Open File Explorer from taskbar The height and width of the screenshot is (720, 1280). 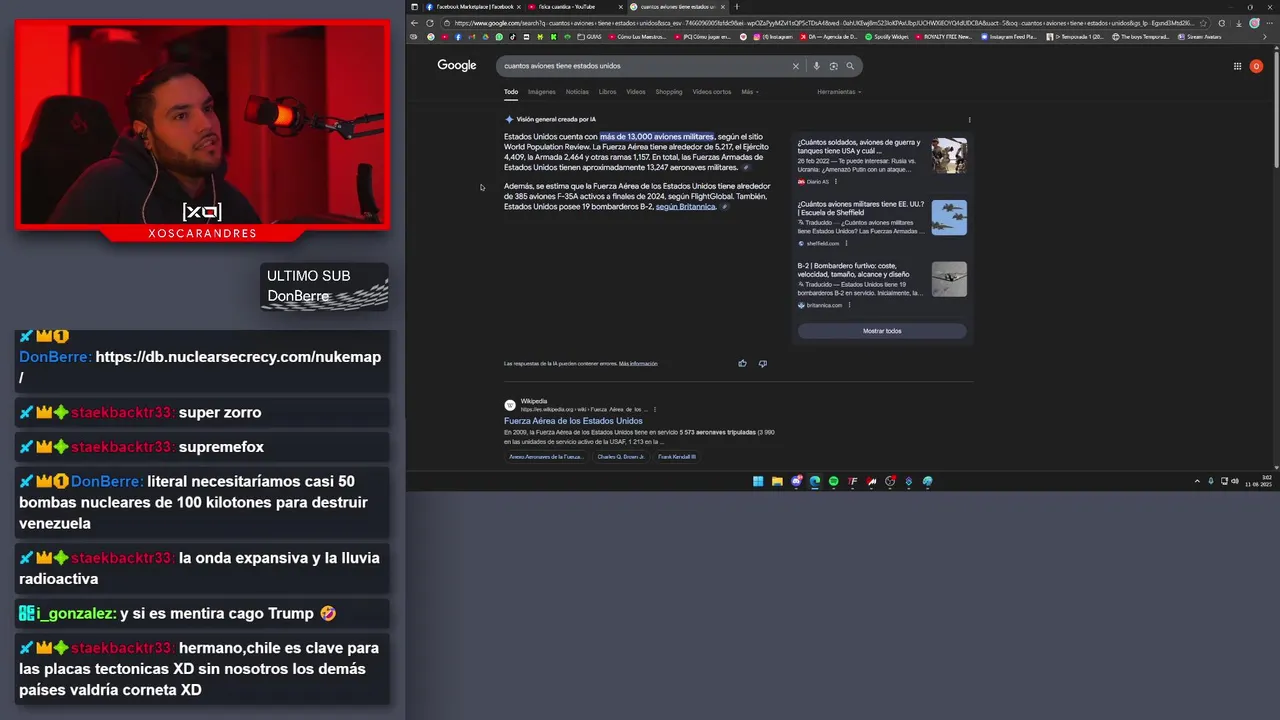777,482
